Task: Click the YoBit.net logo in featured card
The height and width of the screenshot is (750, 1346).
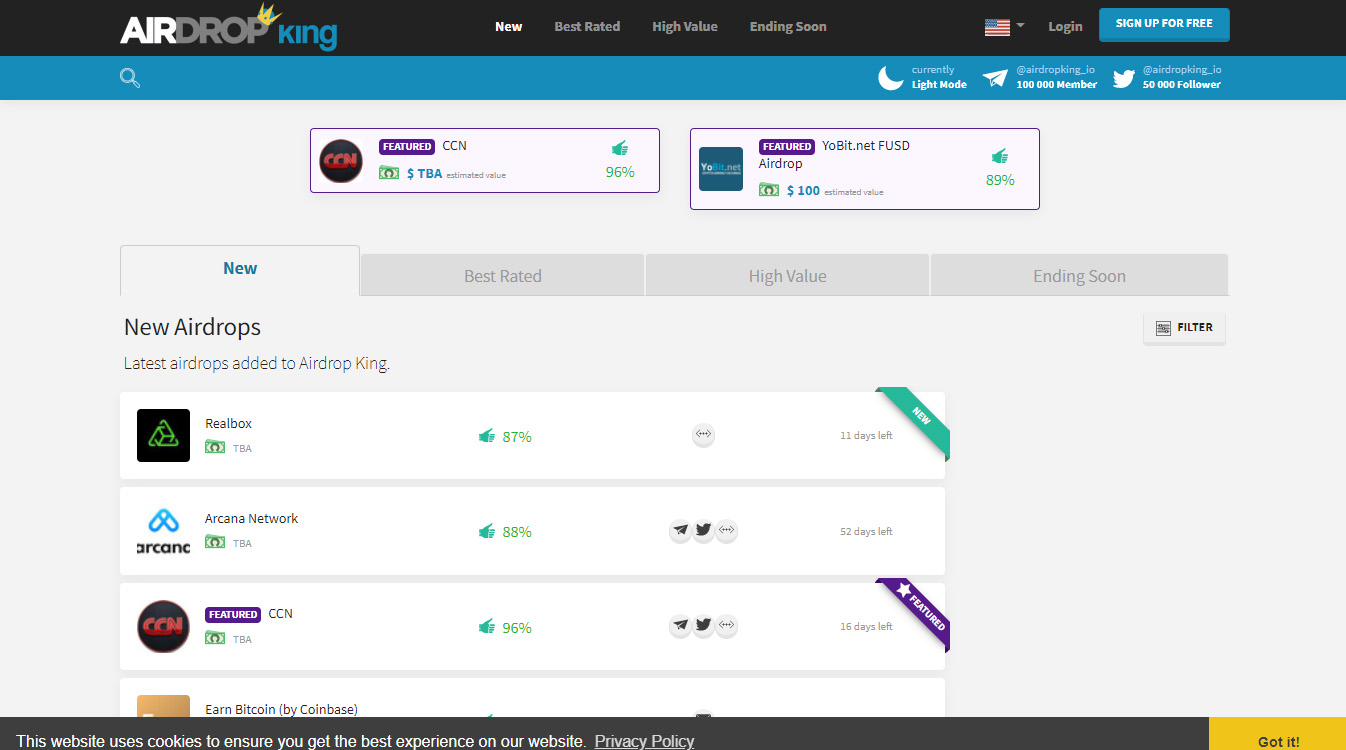Action: coord(721,169)
